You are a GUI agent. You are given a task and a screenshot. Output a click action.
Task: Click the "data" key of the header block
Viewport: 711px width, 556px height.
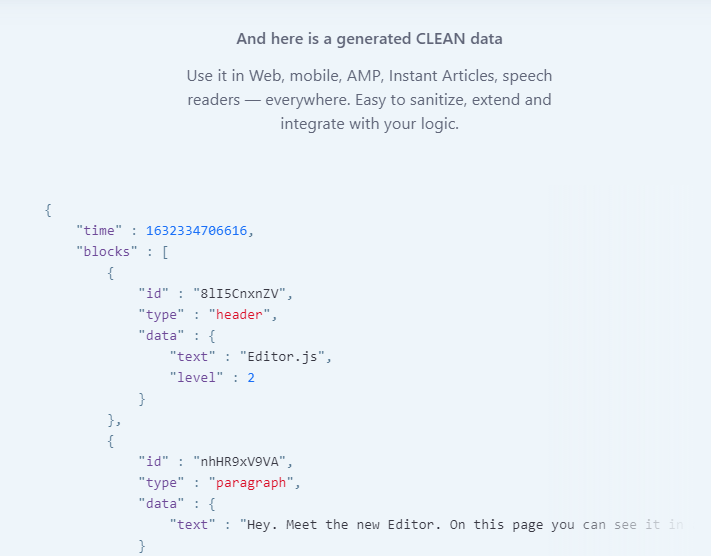point(161,336)
